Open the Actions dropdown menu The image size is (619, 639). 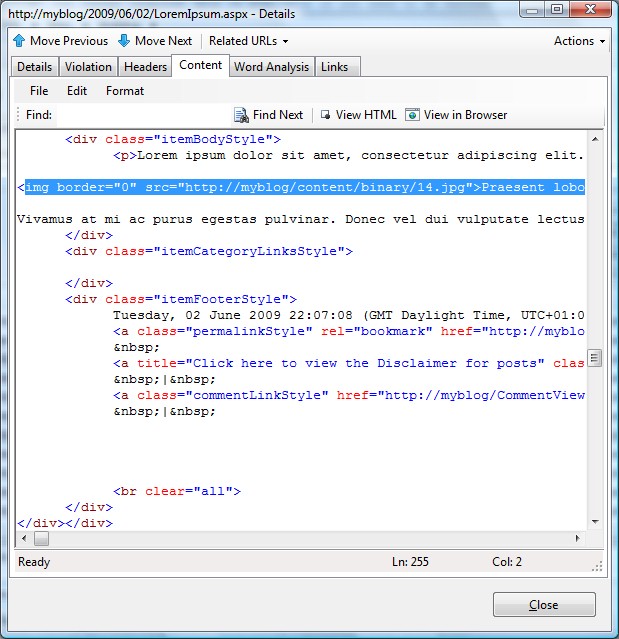[x=579, y=41]
